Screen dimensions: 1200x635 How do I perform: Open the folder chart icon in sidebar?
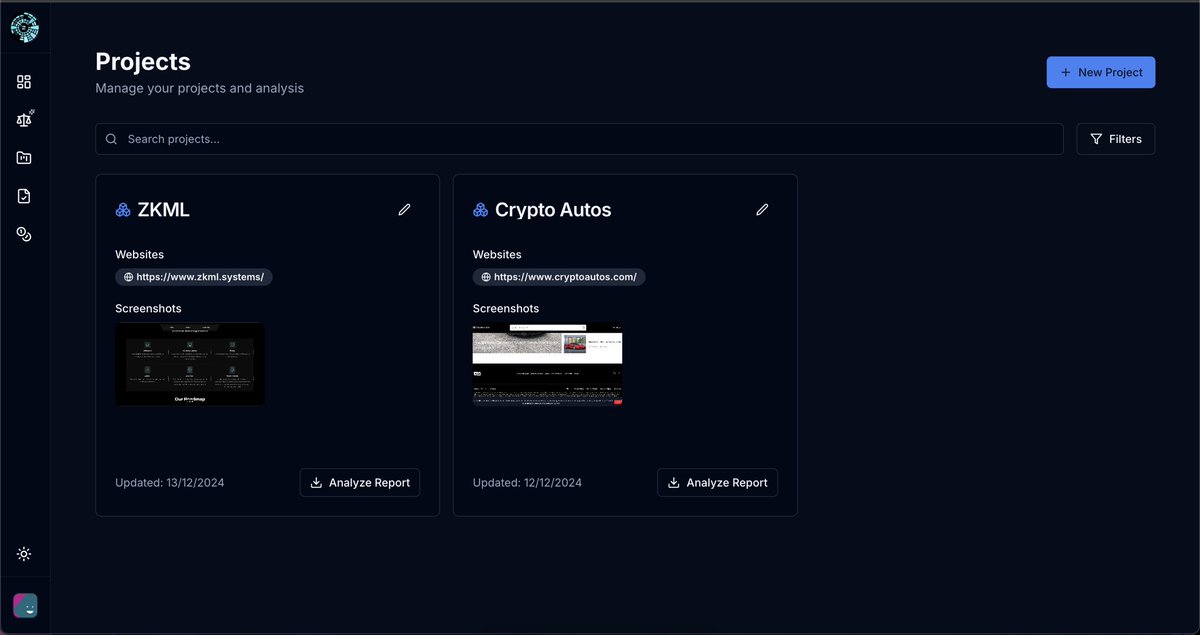[24, 158]
